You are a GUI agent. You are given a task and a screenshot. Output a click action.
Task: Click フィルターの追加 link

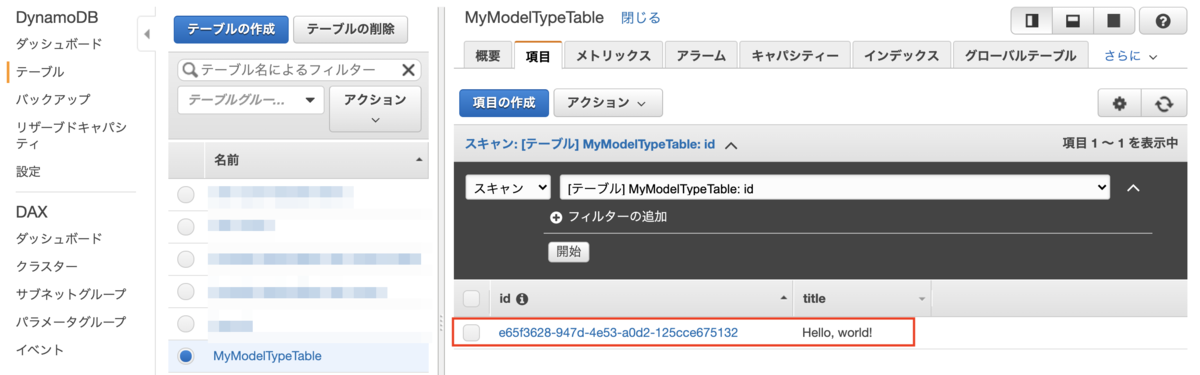(617, 216)
